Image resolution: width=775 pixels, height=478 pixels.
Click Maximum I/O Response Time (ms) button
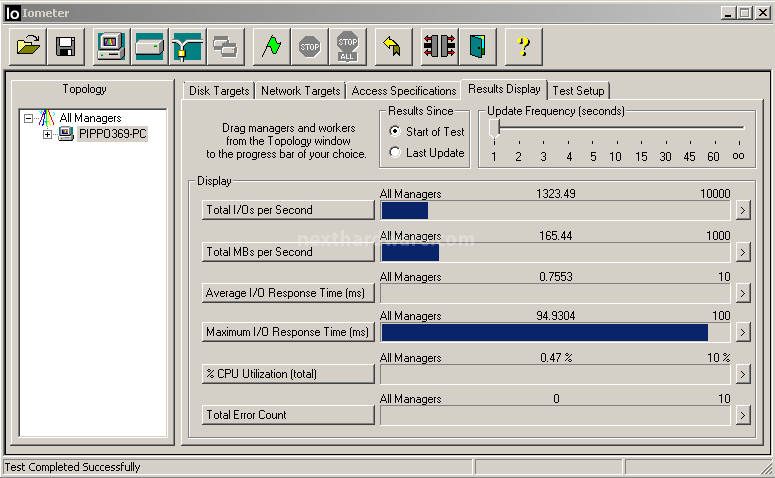[x=288, y=332]
